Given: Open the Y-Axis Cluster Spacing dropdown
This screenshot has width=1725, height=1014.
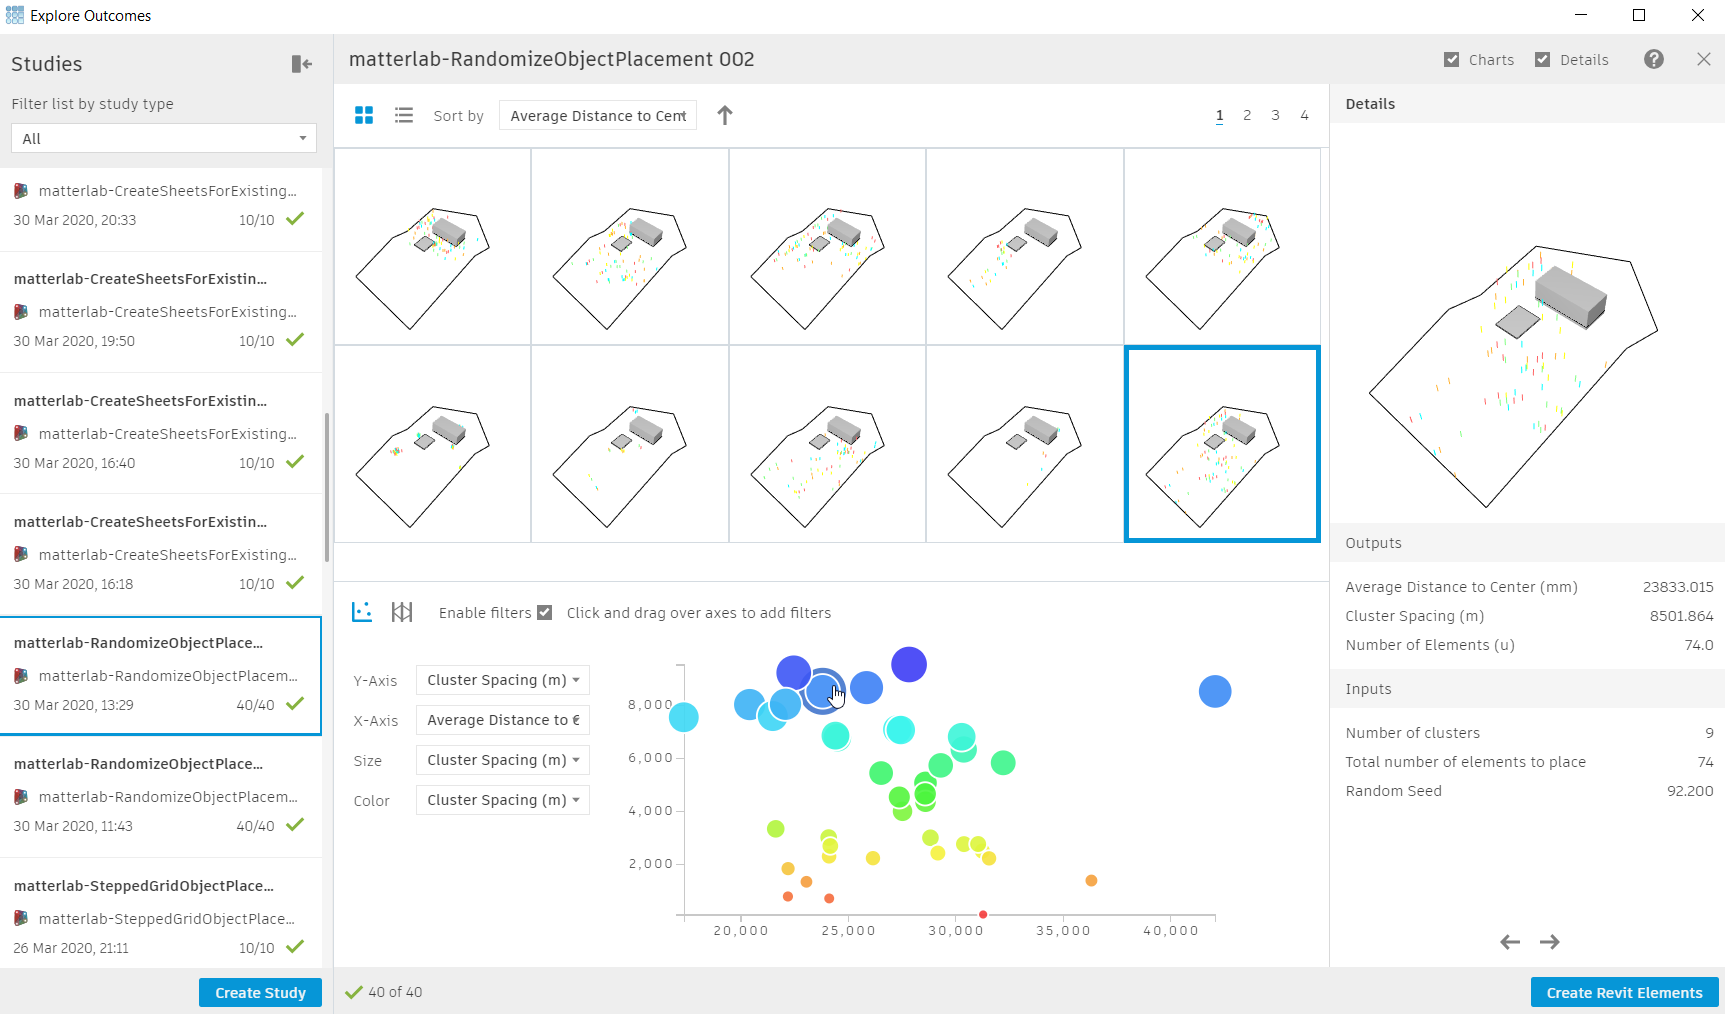Looking at the screenshot, I should pyautogui.click(x=503, y=680).
